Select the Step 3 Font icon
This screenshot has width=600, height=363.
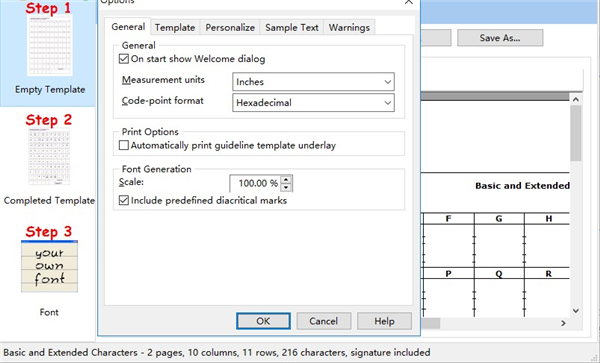coord(49,266)
